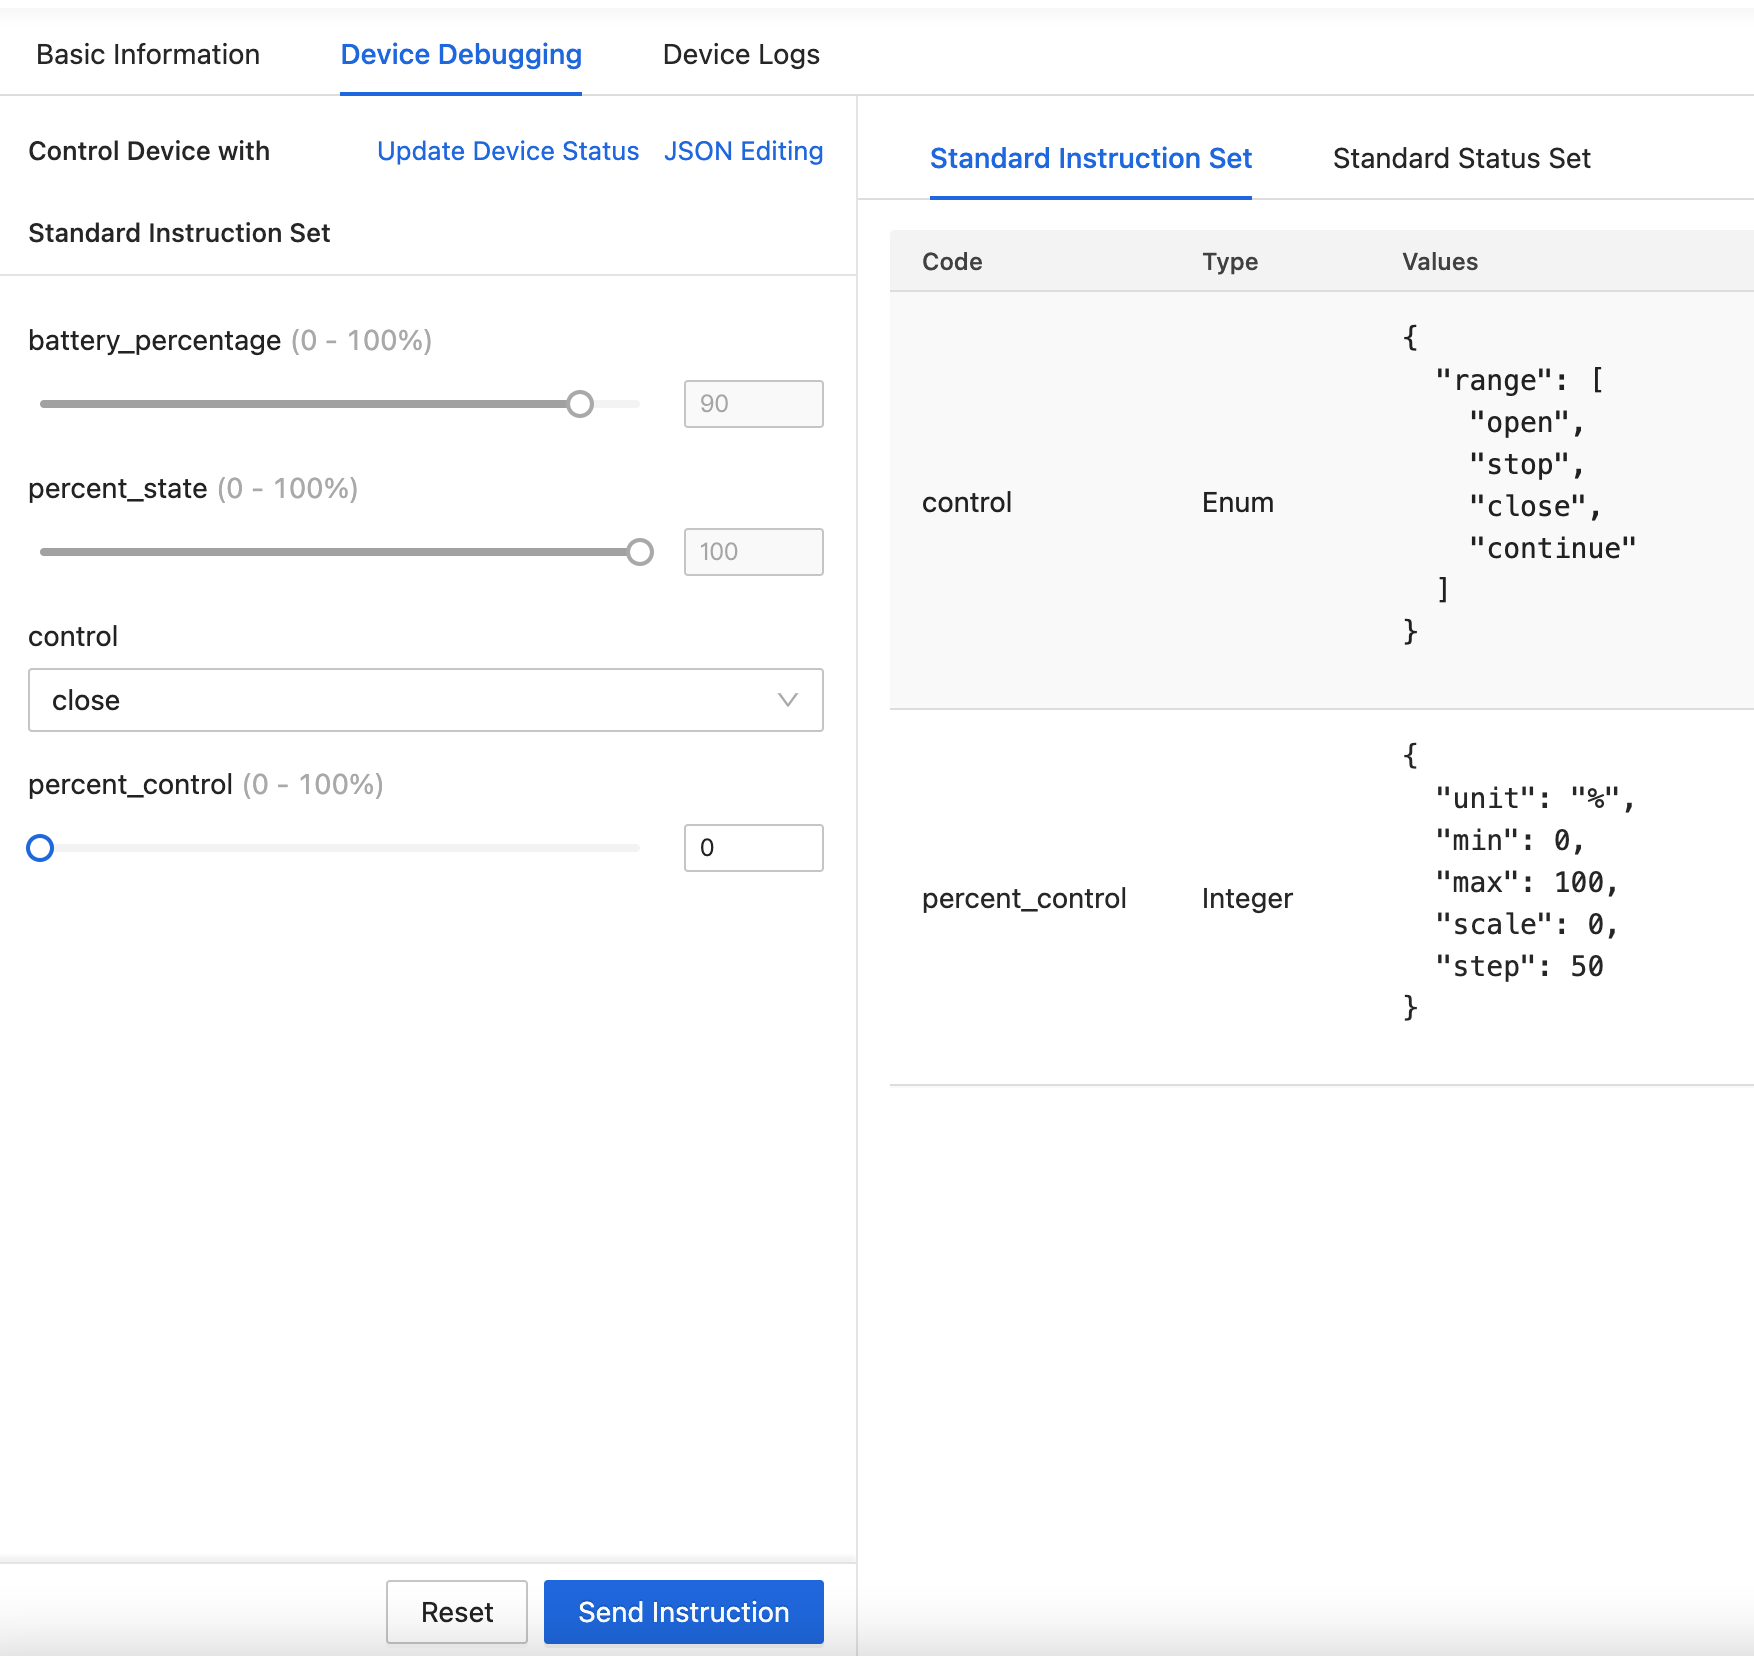Click the "open" value in range list
The width and height of the screenshot is (1754, 1656).
click(1526, 422)
